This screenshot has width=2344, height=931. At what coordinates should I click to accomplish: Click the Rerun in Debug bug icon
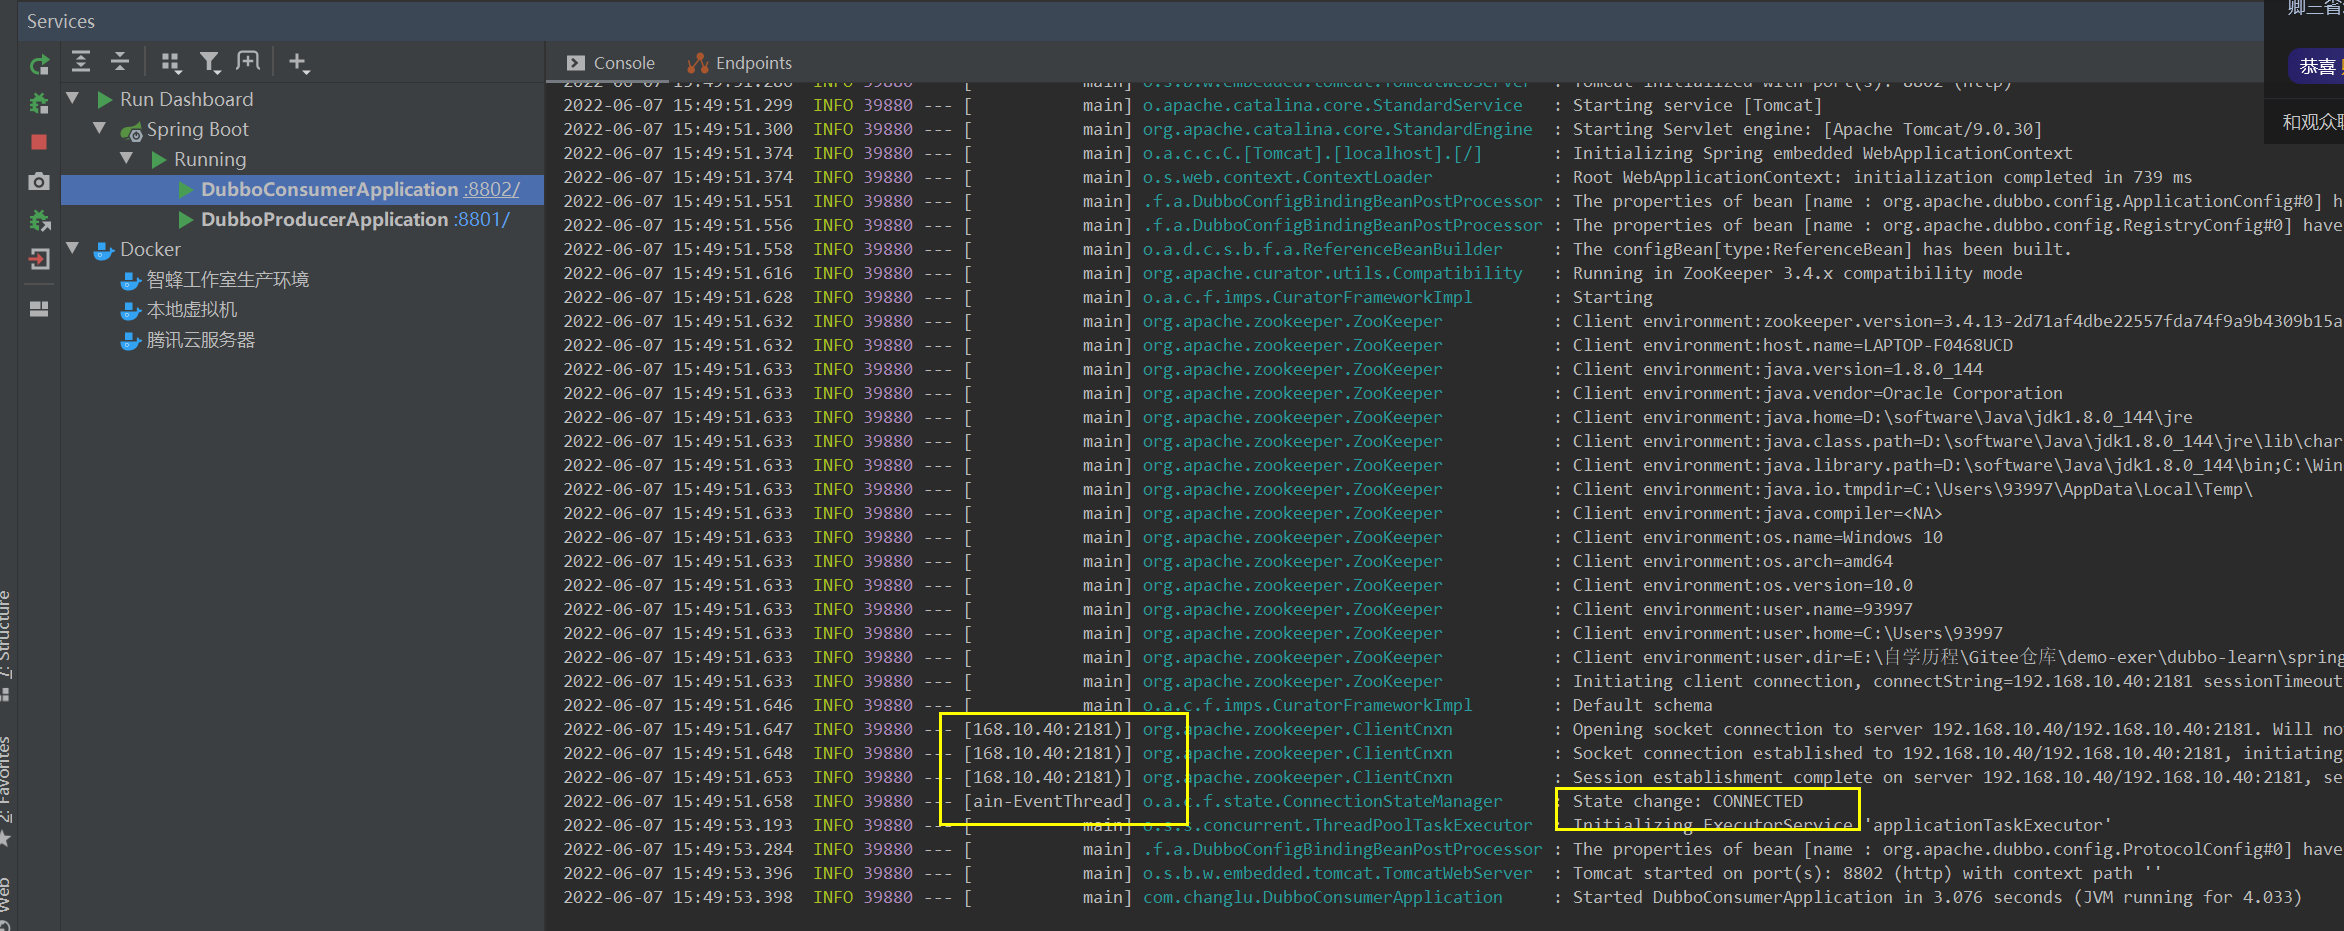(x=39, y=103)
